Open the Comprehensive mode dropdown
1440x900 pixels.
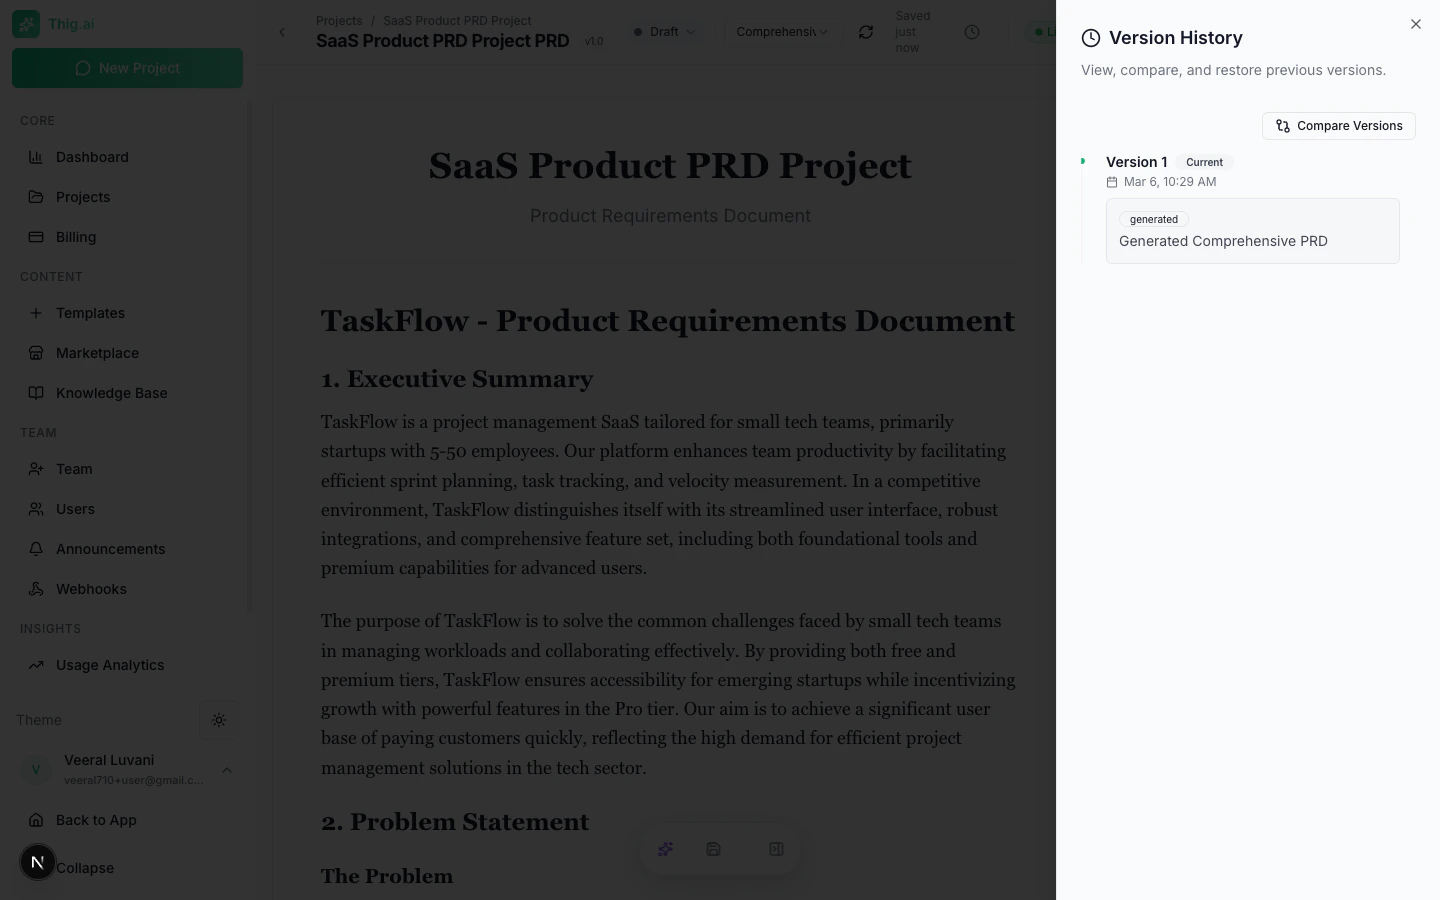782,32
